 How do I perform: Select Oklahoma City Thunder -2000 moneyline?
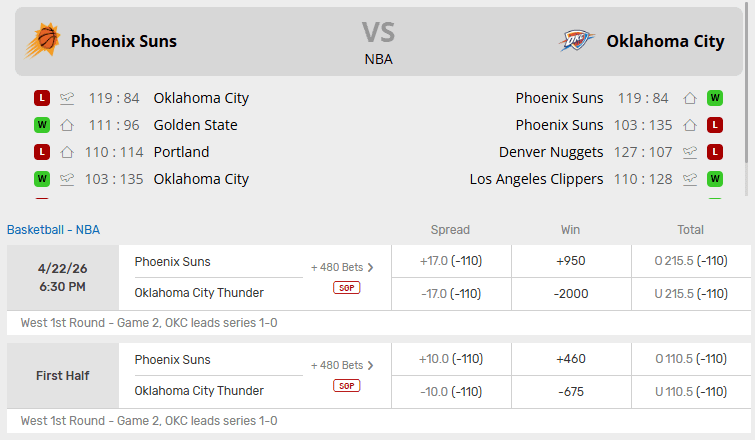[571, 293]
